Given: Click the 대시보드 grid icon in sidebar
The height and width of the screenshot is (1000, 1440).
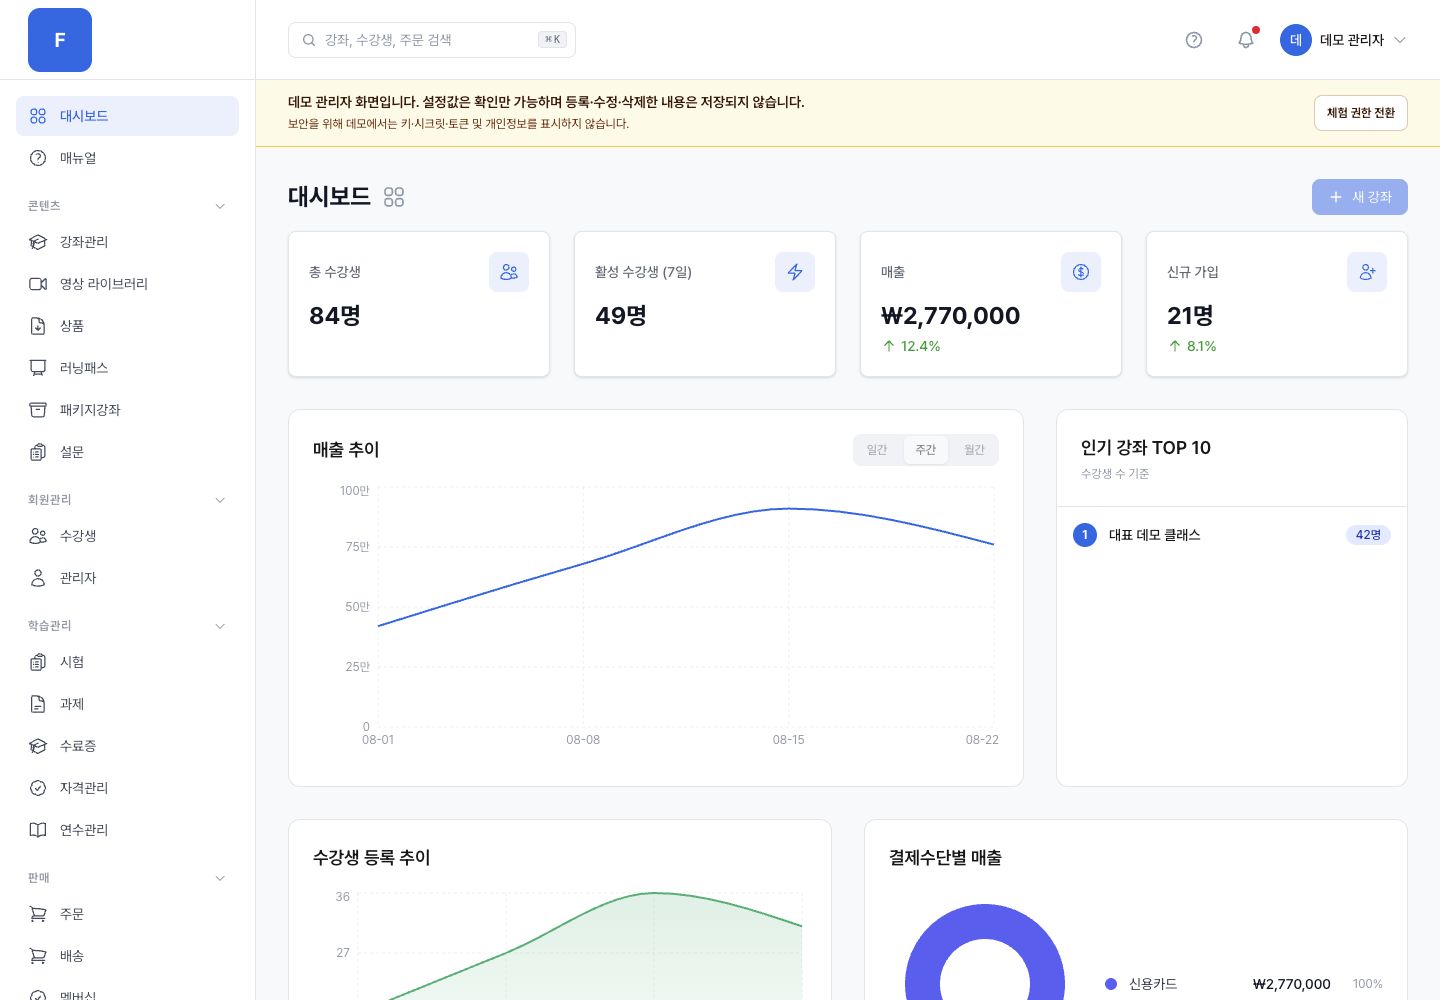Looking at the screenshot, I should [38, 116].
